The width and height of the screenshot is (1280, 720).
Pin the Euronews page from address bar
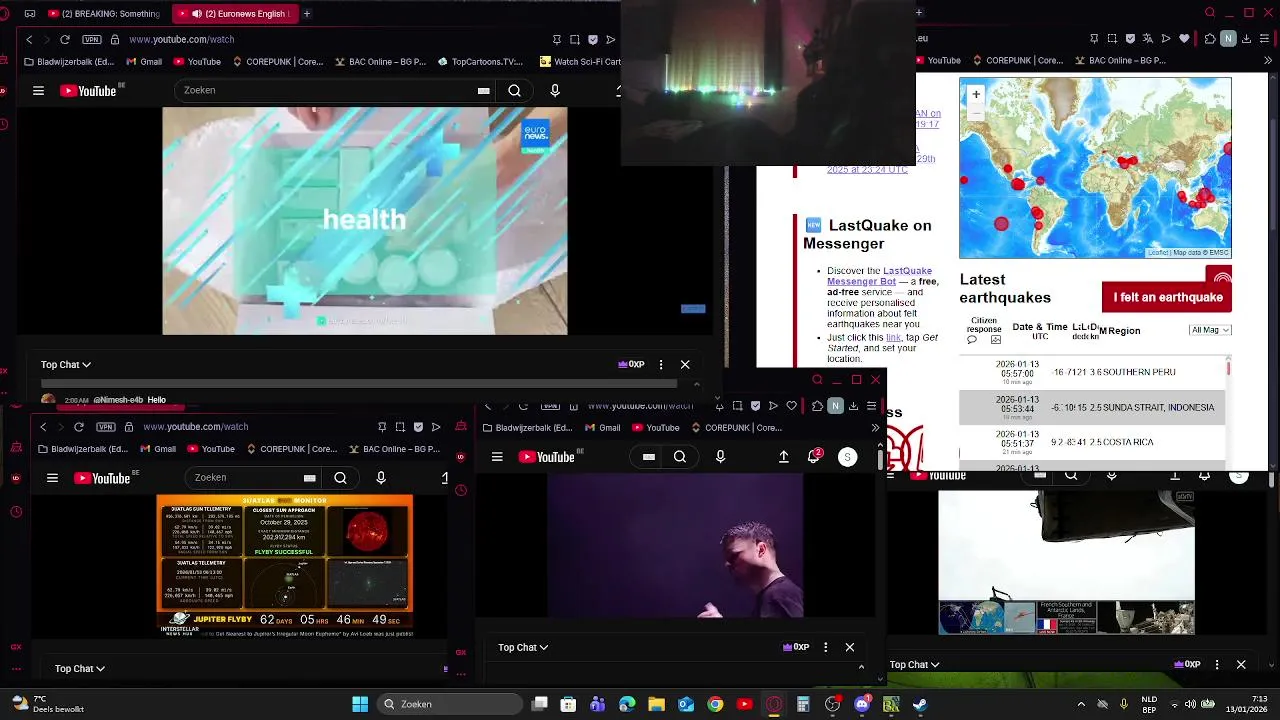(557, 39)
